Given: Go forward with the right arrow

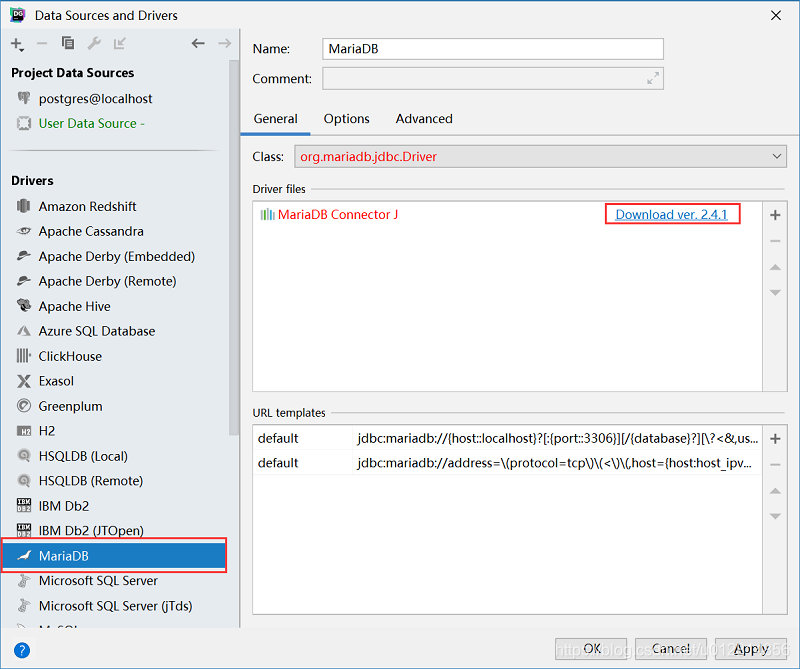Looking at the screenshot, I should click(224, 43).
